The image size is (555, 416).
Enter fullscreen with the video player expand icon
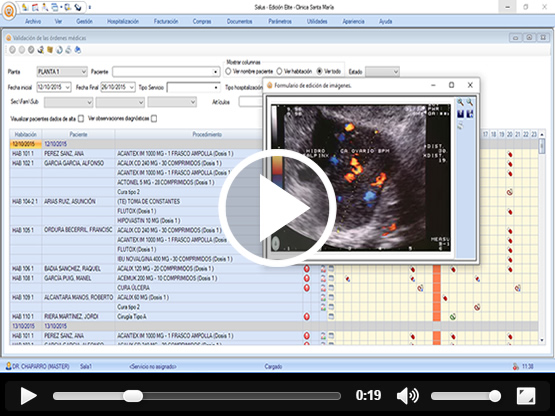tap(526, 395)
